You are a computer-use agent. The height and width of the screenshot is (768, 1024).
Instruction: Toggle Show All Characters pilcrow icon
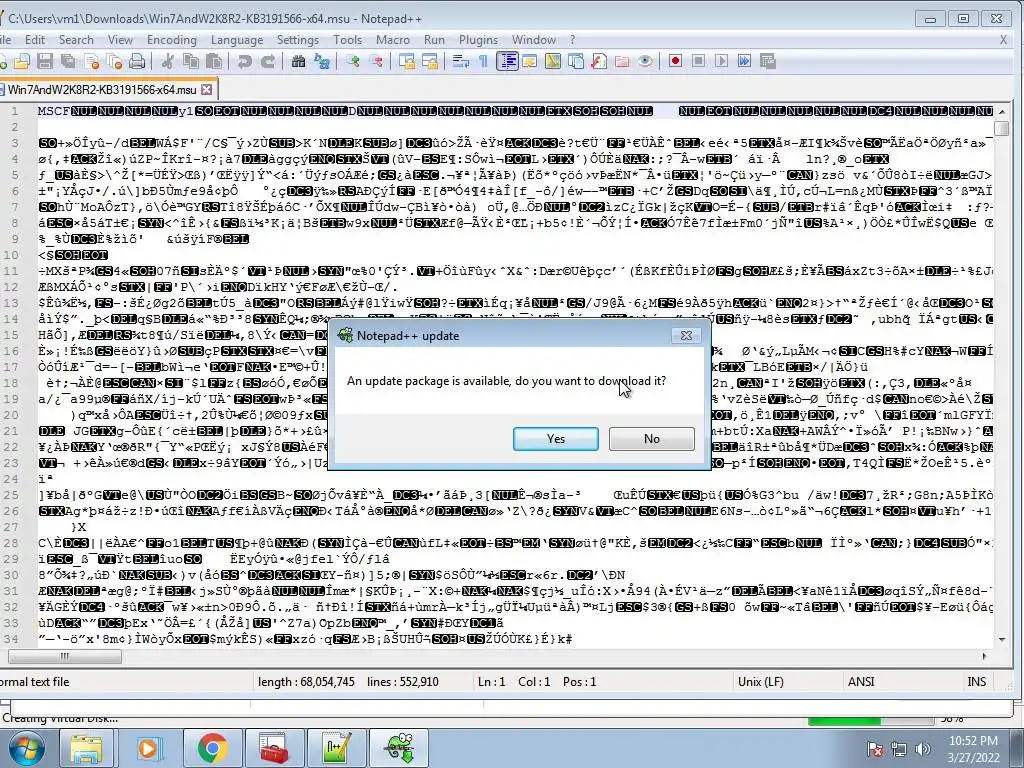[x=483, y=61]
